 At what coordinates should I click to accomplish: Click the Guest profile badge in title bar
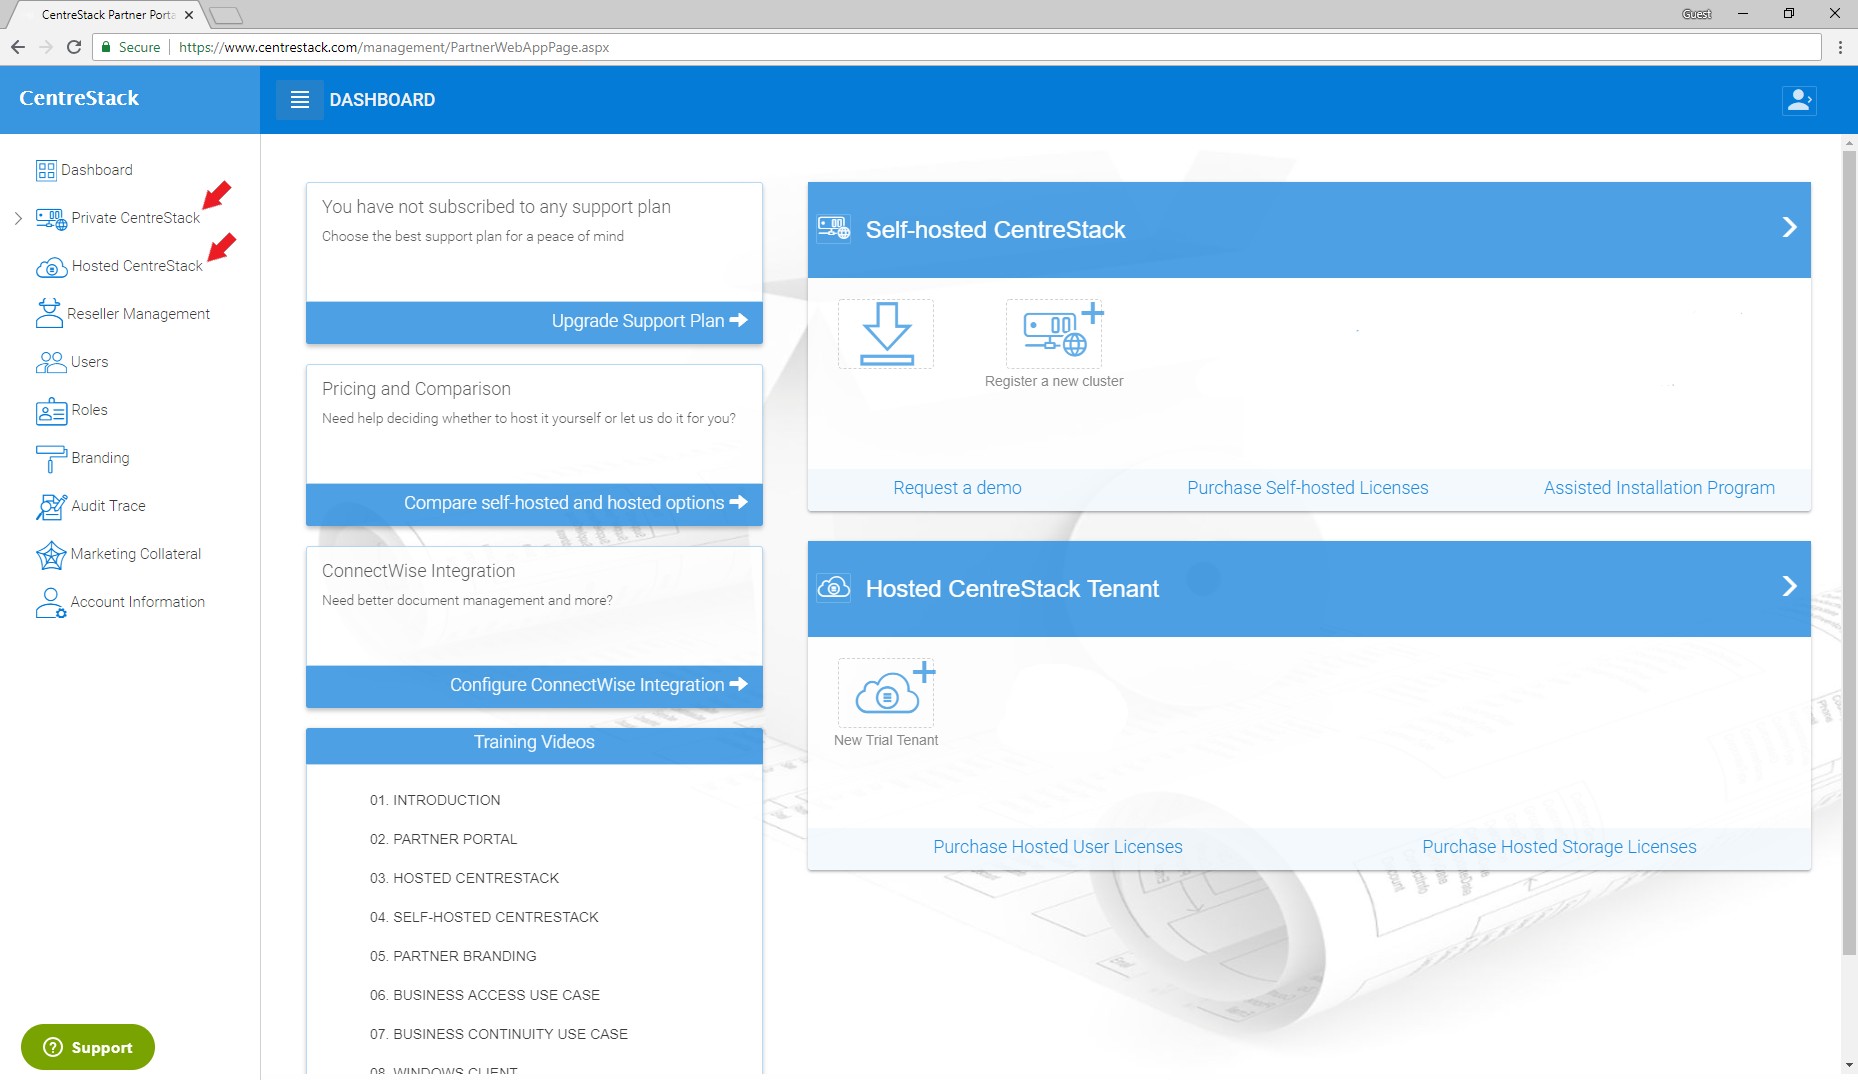coord(1697,14)
